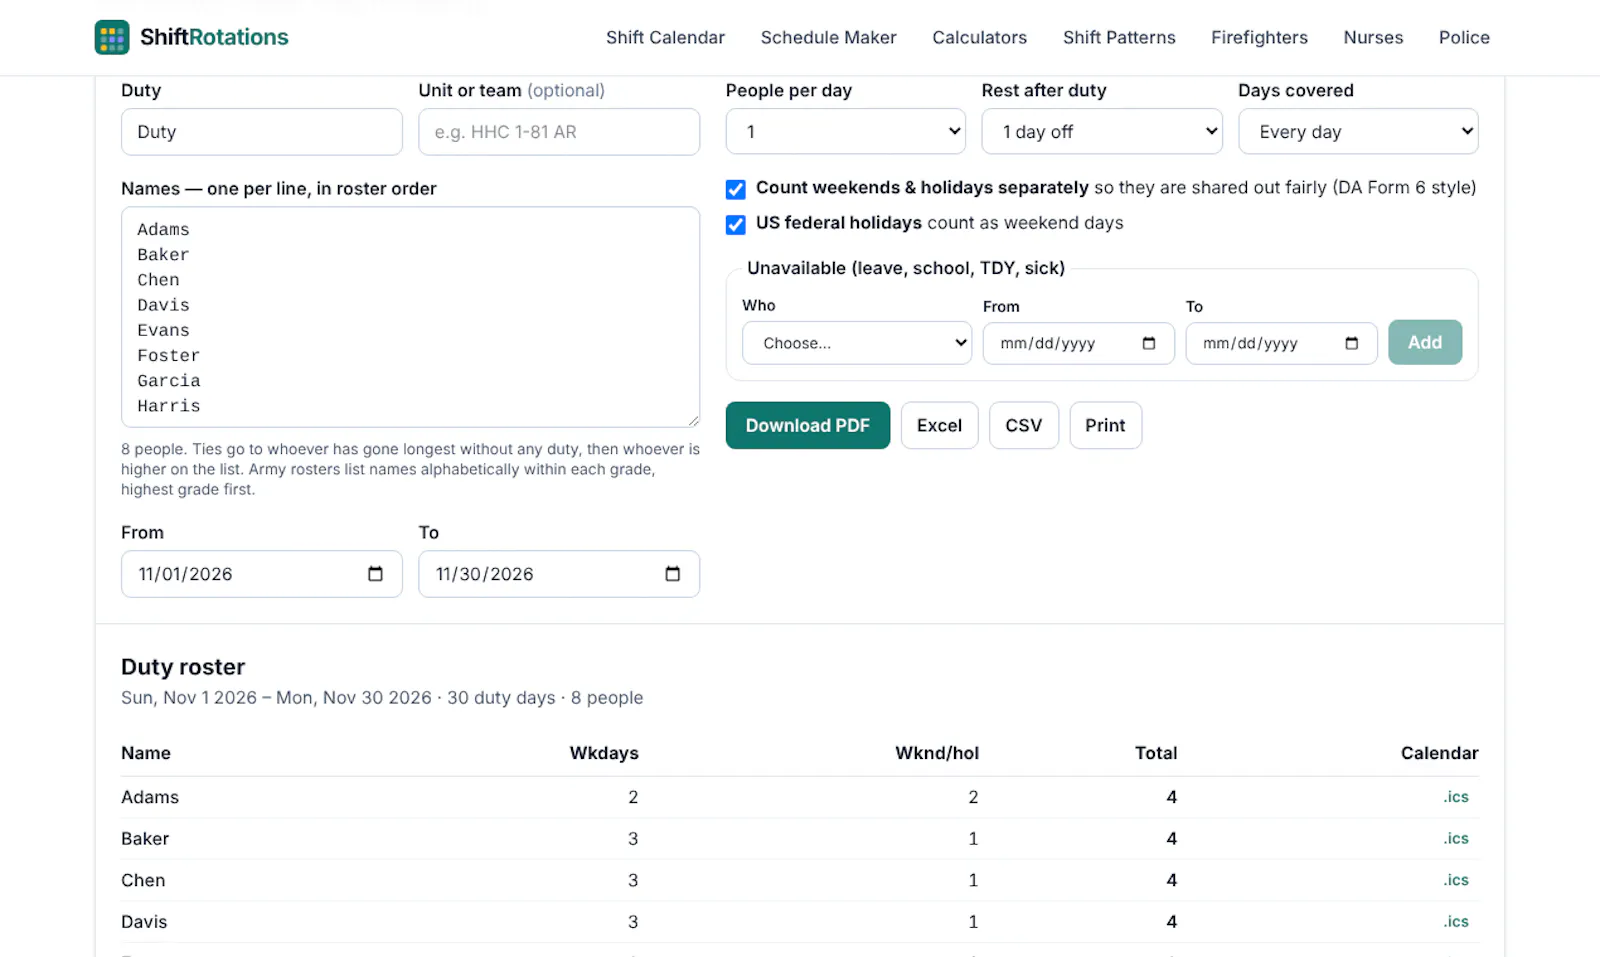1600x957 pixels.
Task: Toggle Count weekends & holidays separately checkbox
Action: tap(736, 189)
